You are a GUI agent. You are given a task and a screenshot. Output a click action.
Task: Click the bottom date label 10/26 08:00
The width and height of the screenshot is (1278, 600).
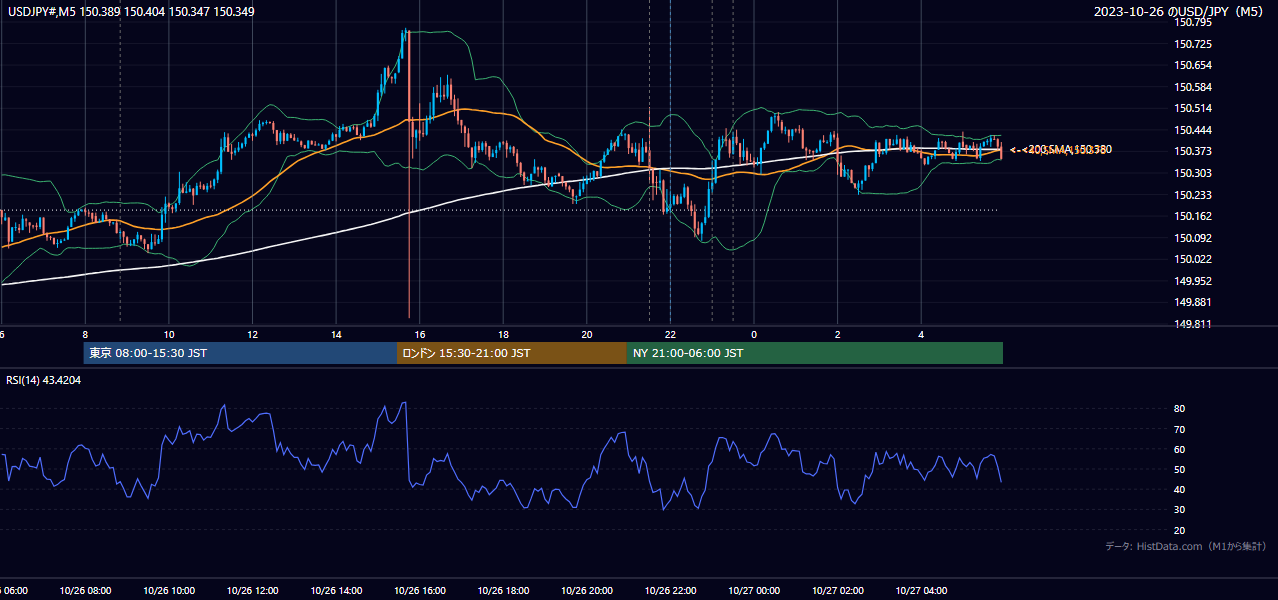tap(85, 591)
